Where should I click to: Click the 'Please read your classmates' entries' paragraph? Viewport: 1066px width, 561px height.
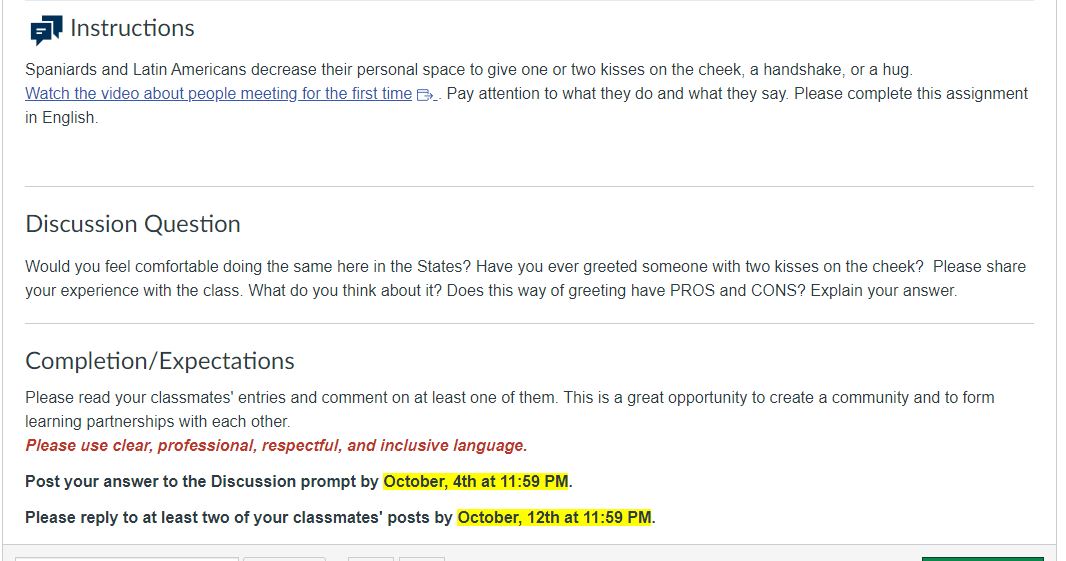point(510,409)
